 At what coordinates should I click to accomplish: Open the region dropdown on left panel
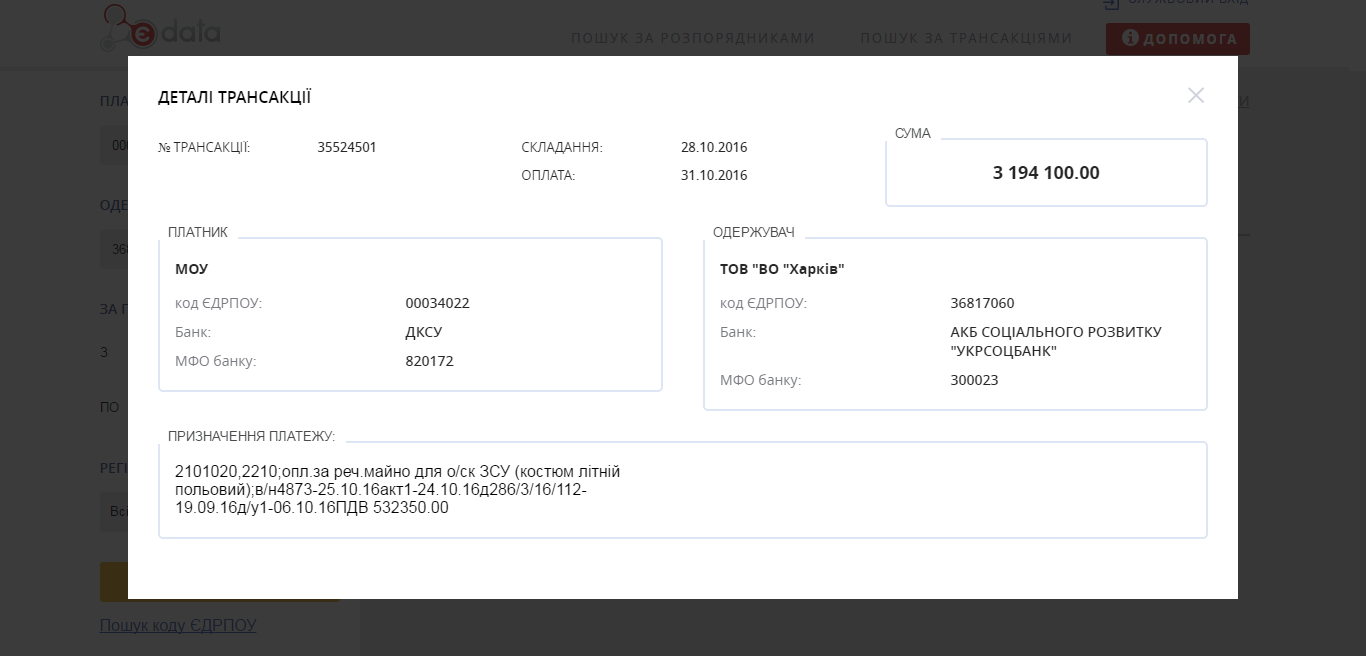point(113,511)
